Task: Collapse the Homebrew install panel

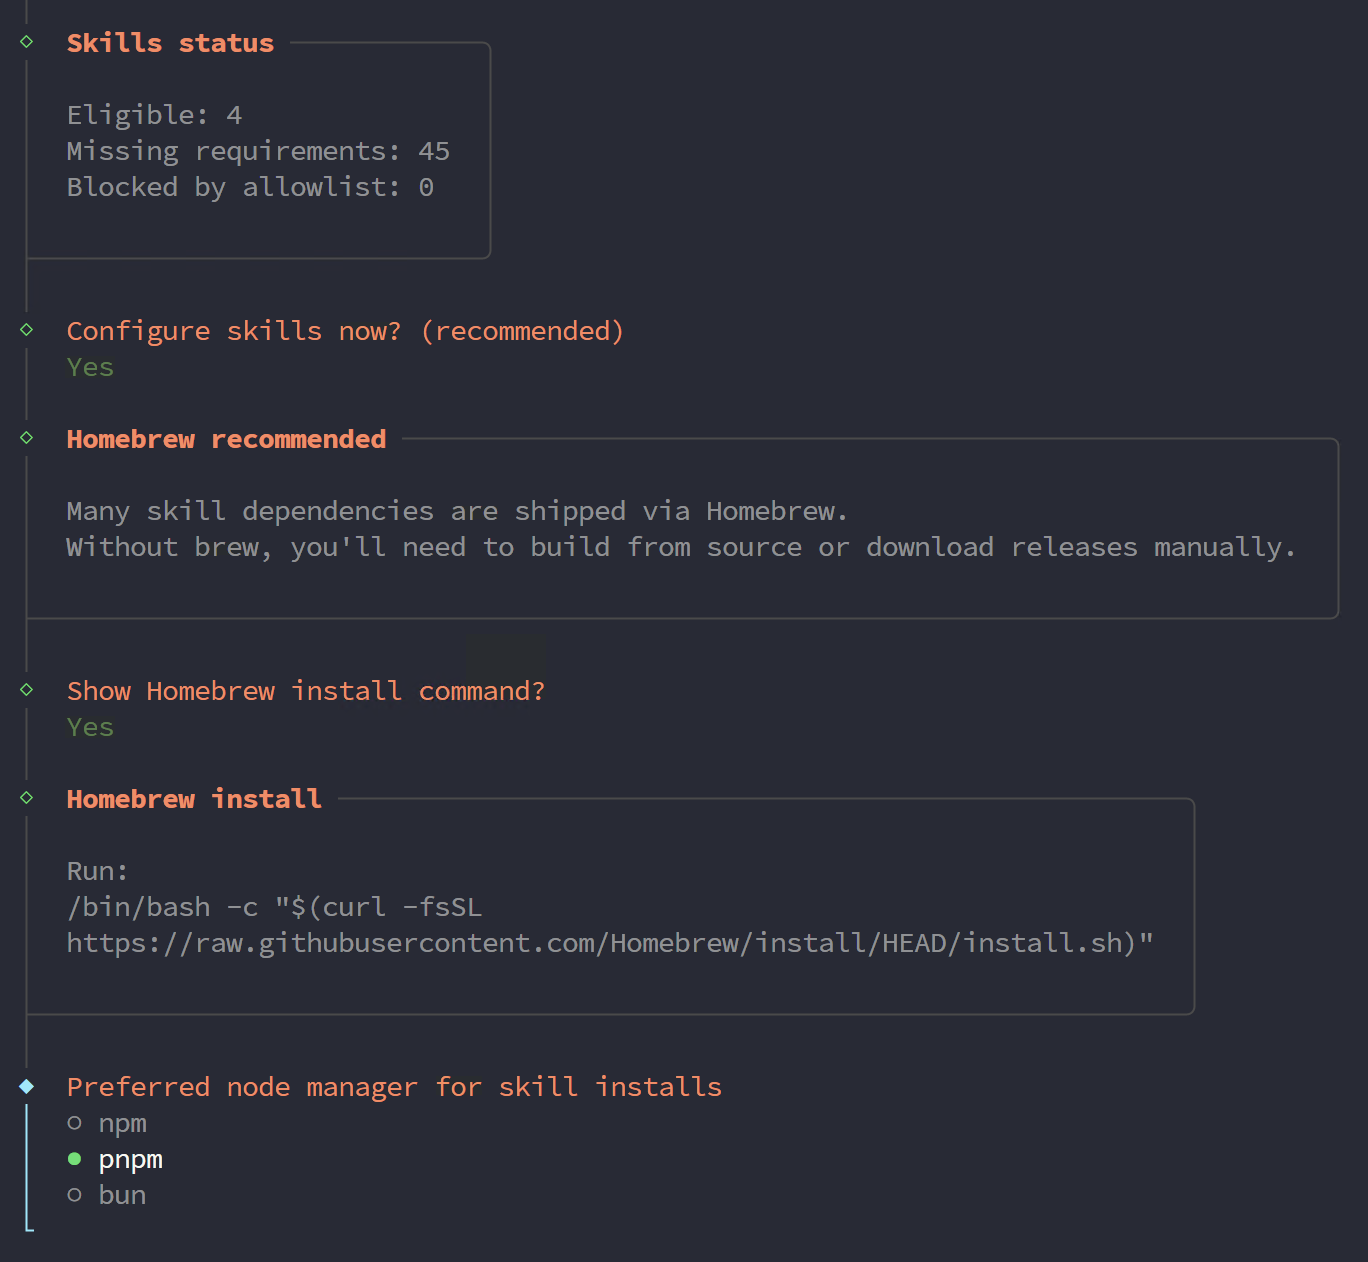Action: pos(193,798)
